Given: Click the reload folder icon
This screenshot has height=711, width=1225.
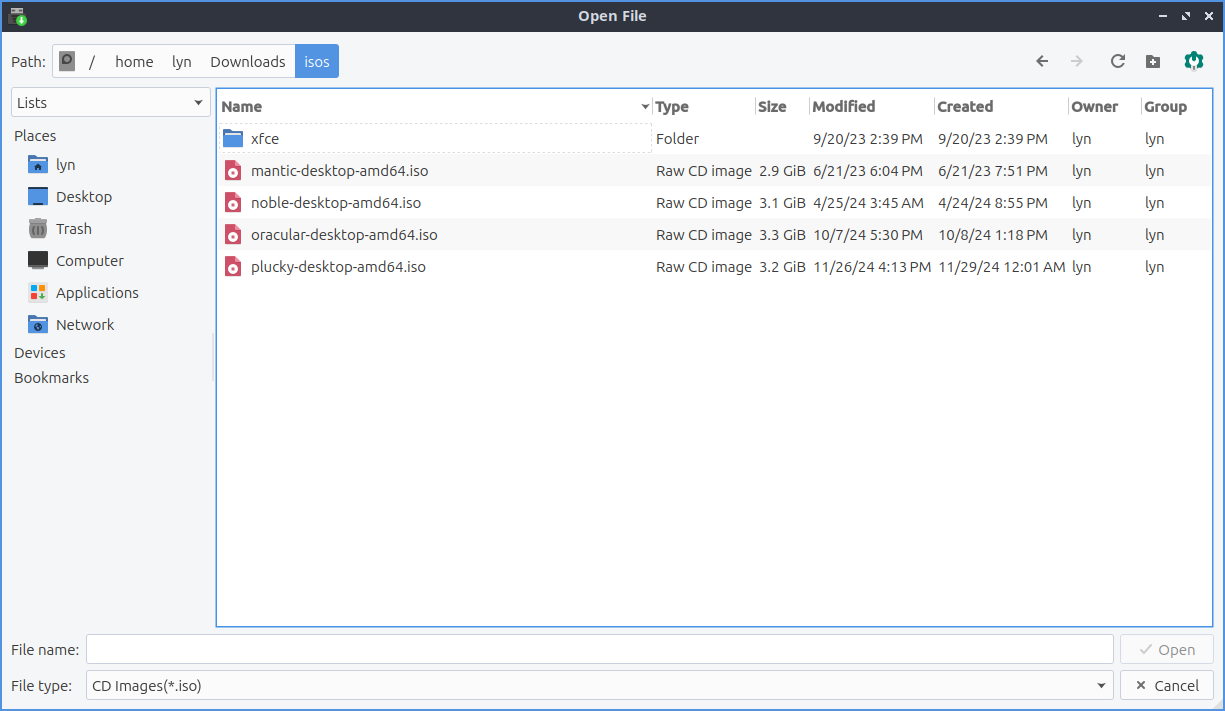Looking at the screenshot, I should tap(1118, 61).
